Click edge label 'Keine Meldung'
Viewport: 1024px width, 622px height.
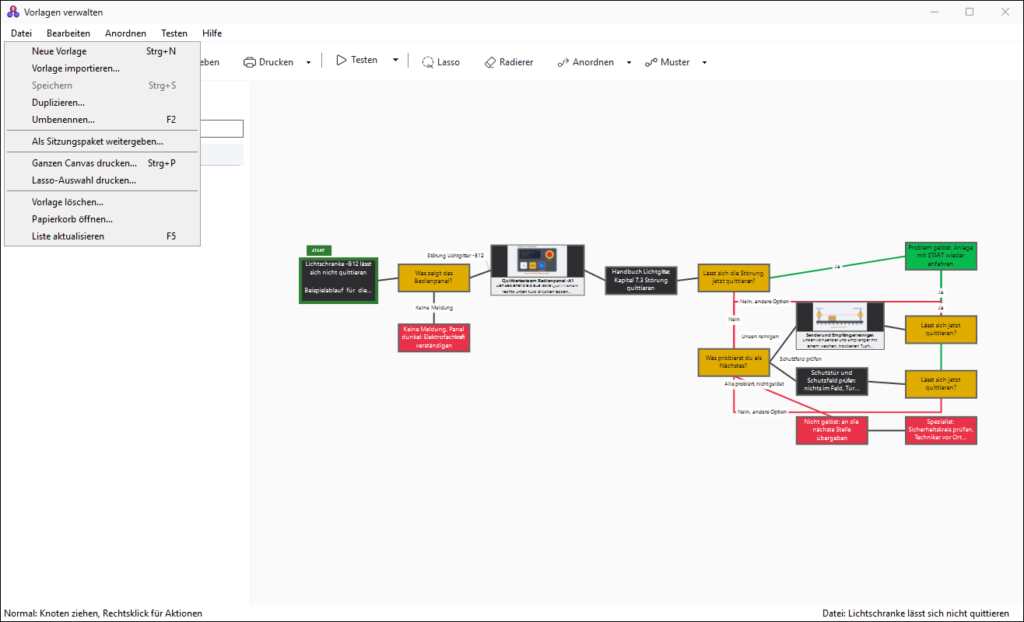(x=434, y=307)
